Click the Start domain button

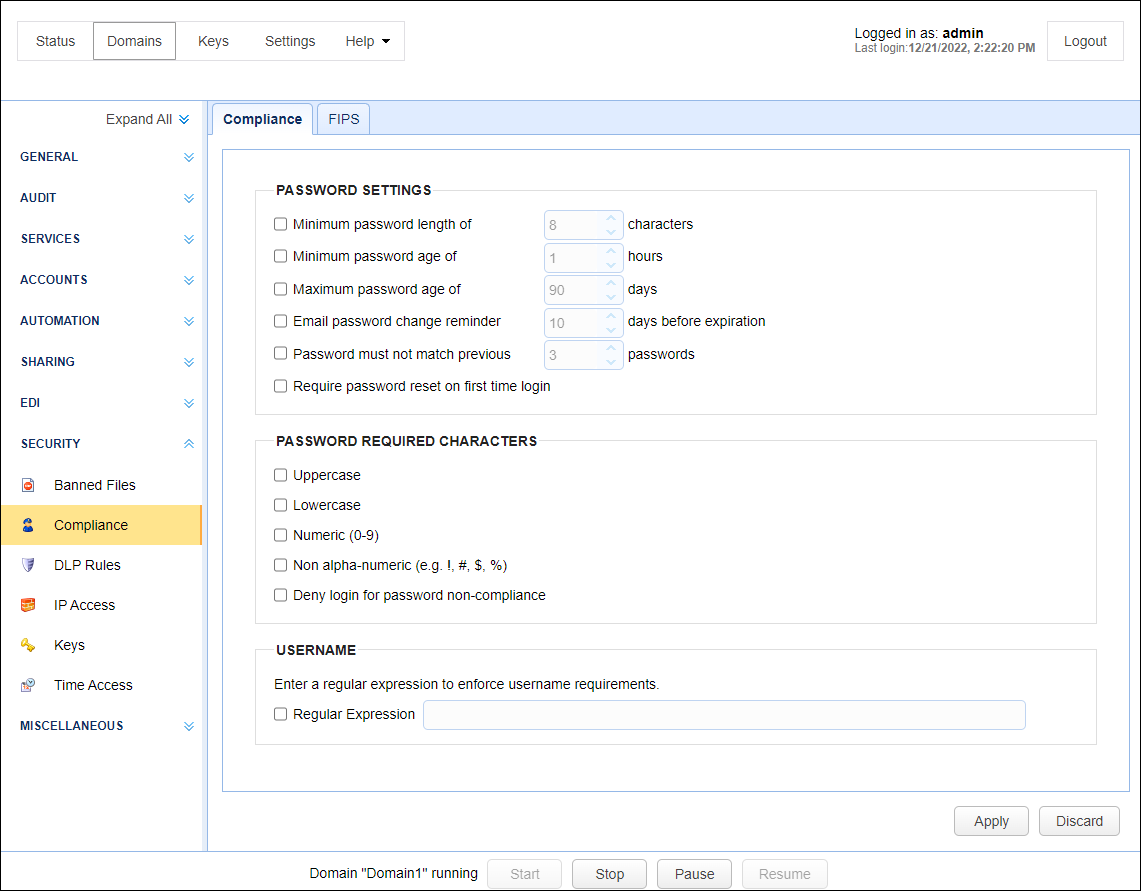click(x=525, y=874)
